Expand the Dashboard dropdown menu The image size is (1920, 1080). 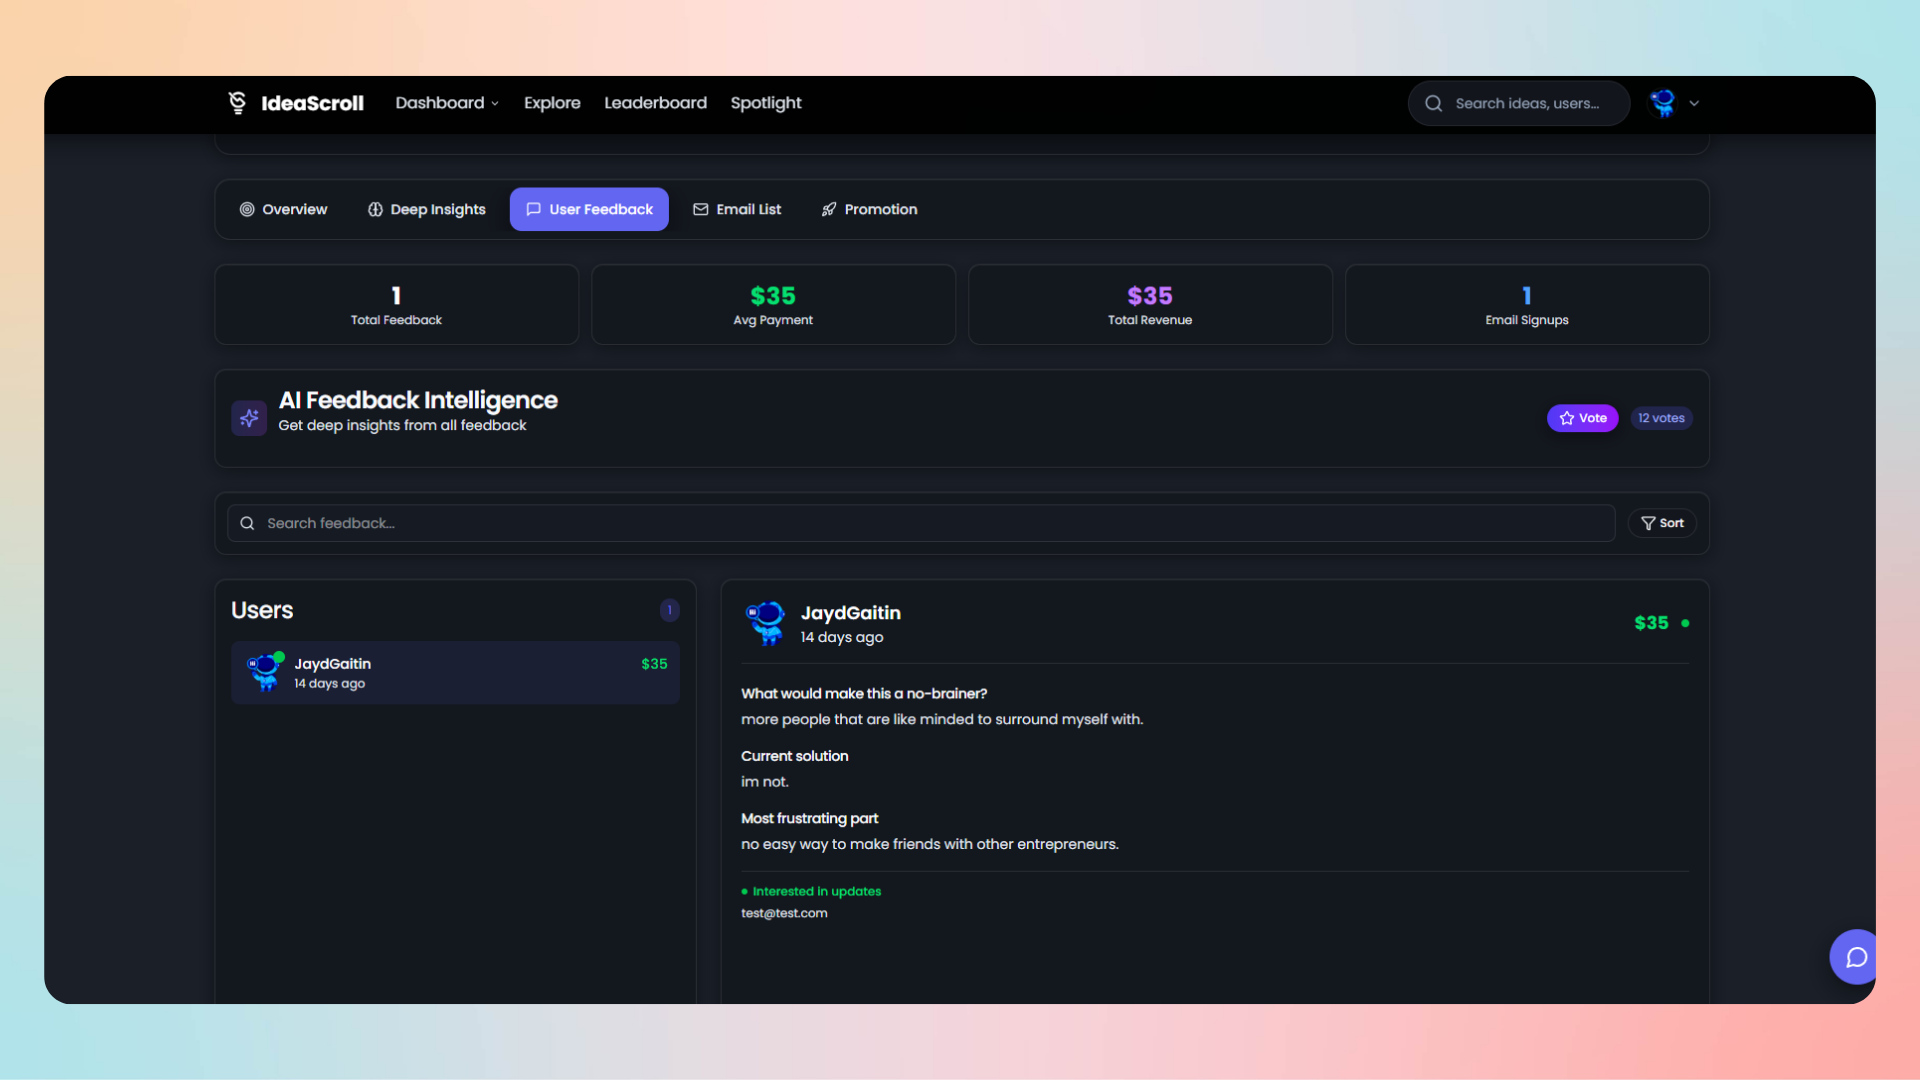point(446,103)
